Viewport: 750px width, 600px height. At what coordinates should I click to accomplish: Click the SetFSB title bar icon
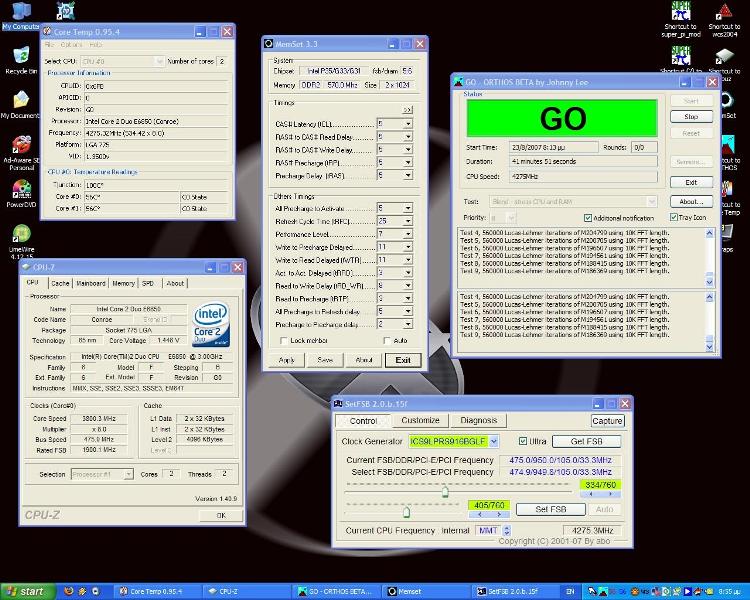click(x=338, y=404)
